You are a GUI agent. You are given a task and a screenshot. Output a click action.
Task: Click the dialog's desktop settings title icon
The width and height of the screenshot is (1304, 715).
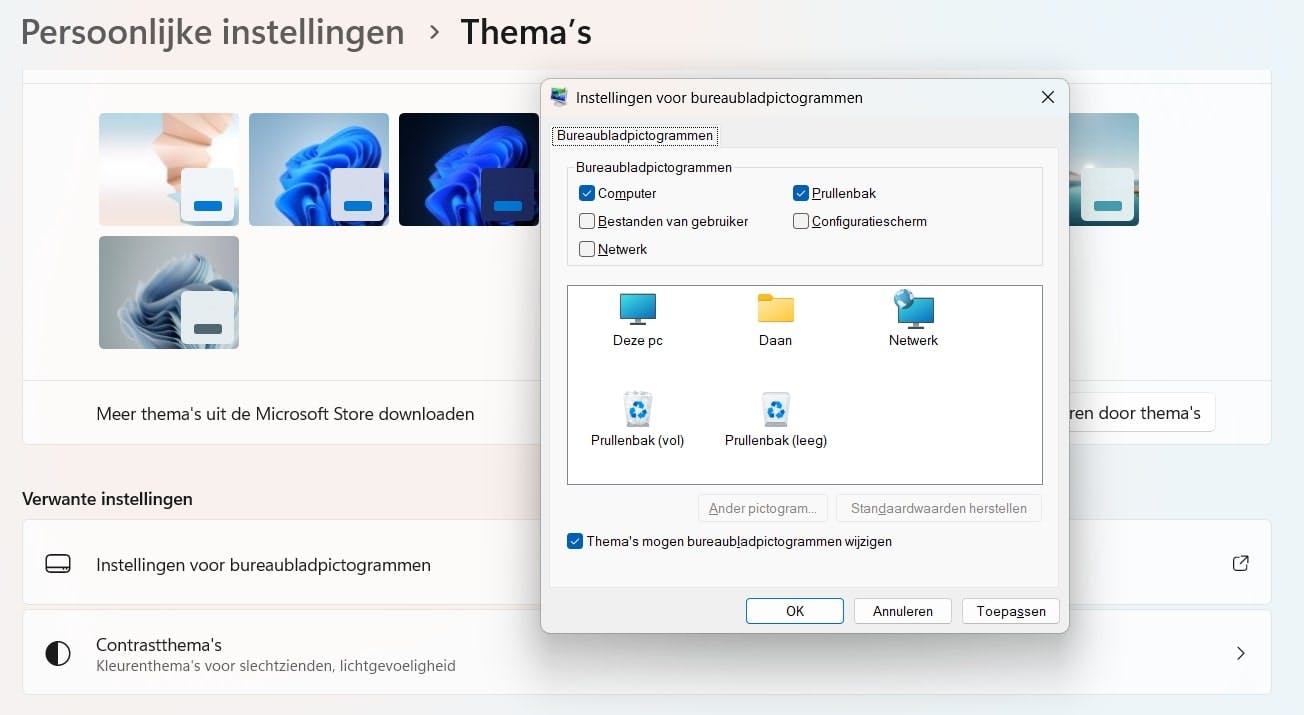[x=559, y=97]
